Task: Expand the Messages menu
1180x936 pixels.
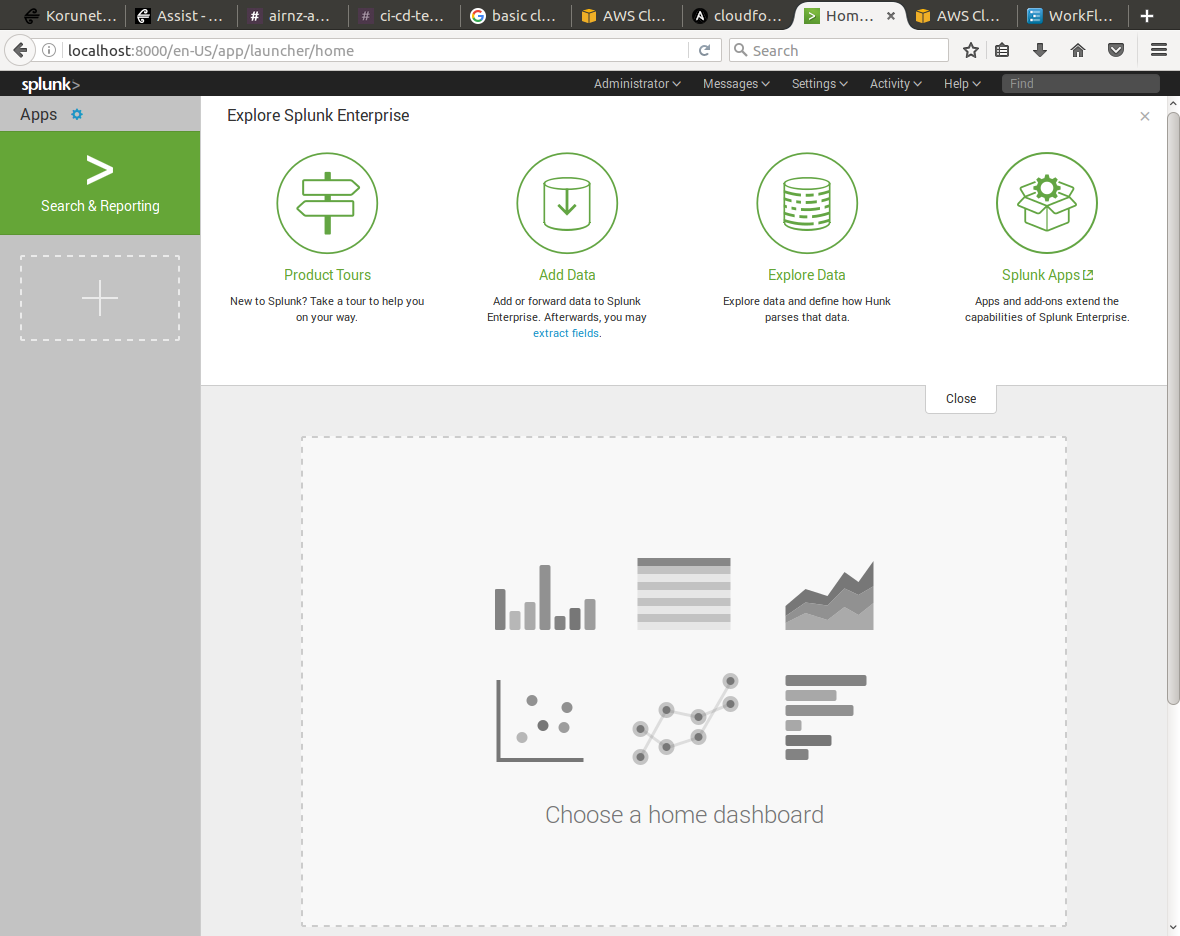Action: [736, 84]
